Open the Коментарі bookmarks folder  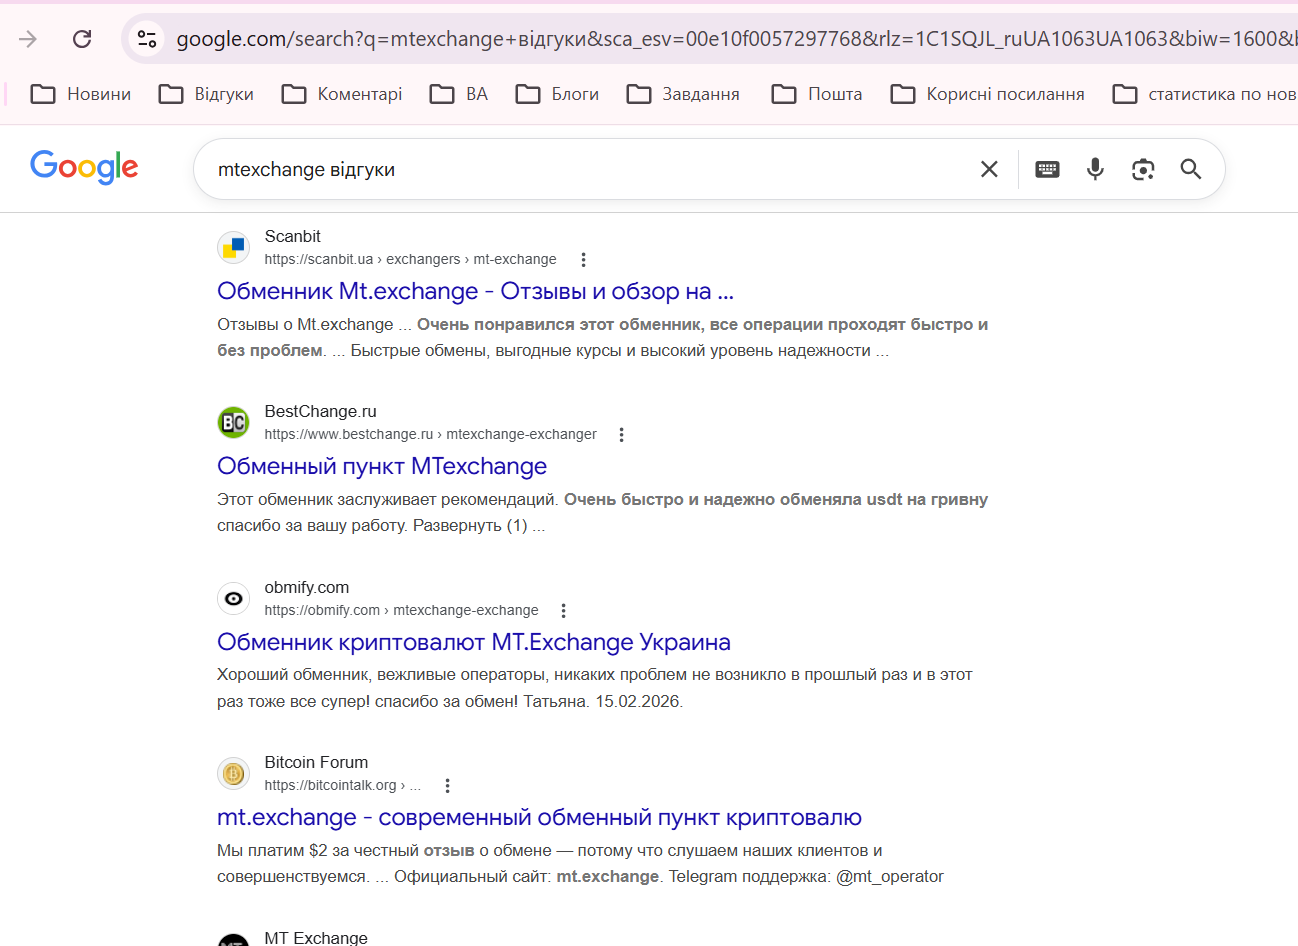point(342,94)
